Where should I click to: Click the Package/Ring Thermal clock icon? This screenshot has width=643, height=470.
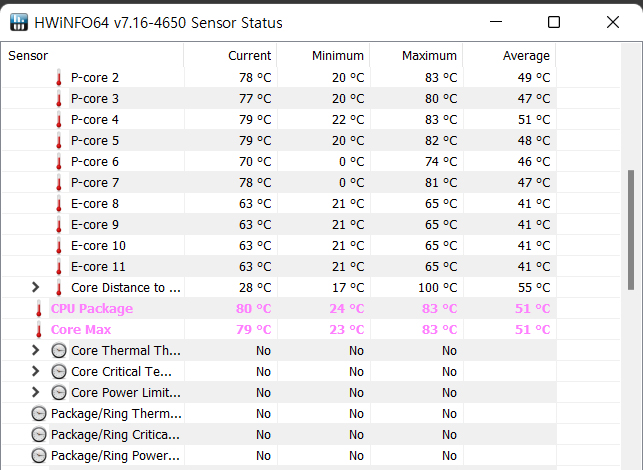(x=39, y=414)
